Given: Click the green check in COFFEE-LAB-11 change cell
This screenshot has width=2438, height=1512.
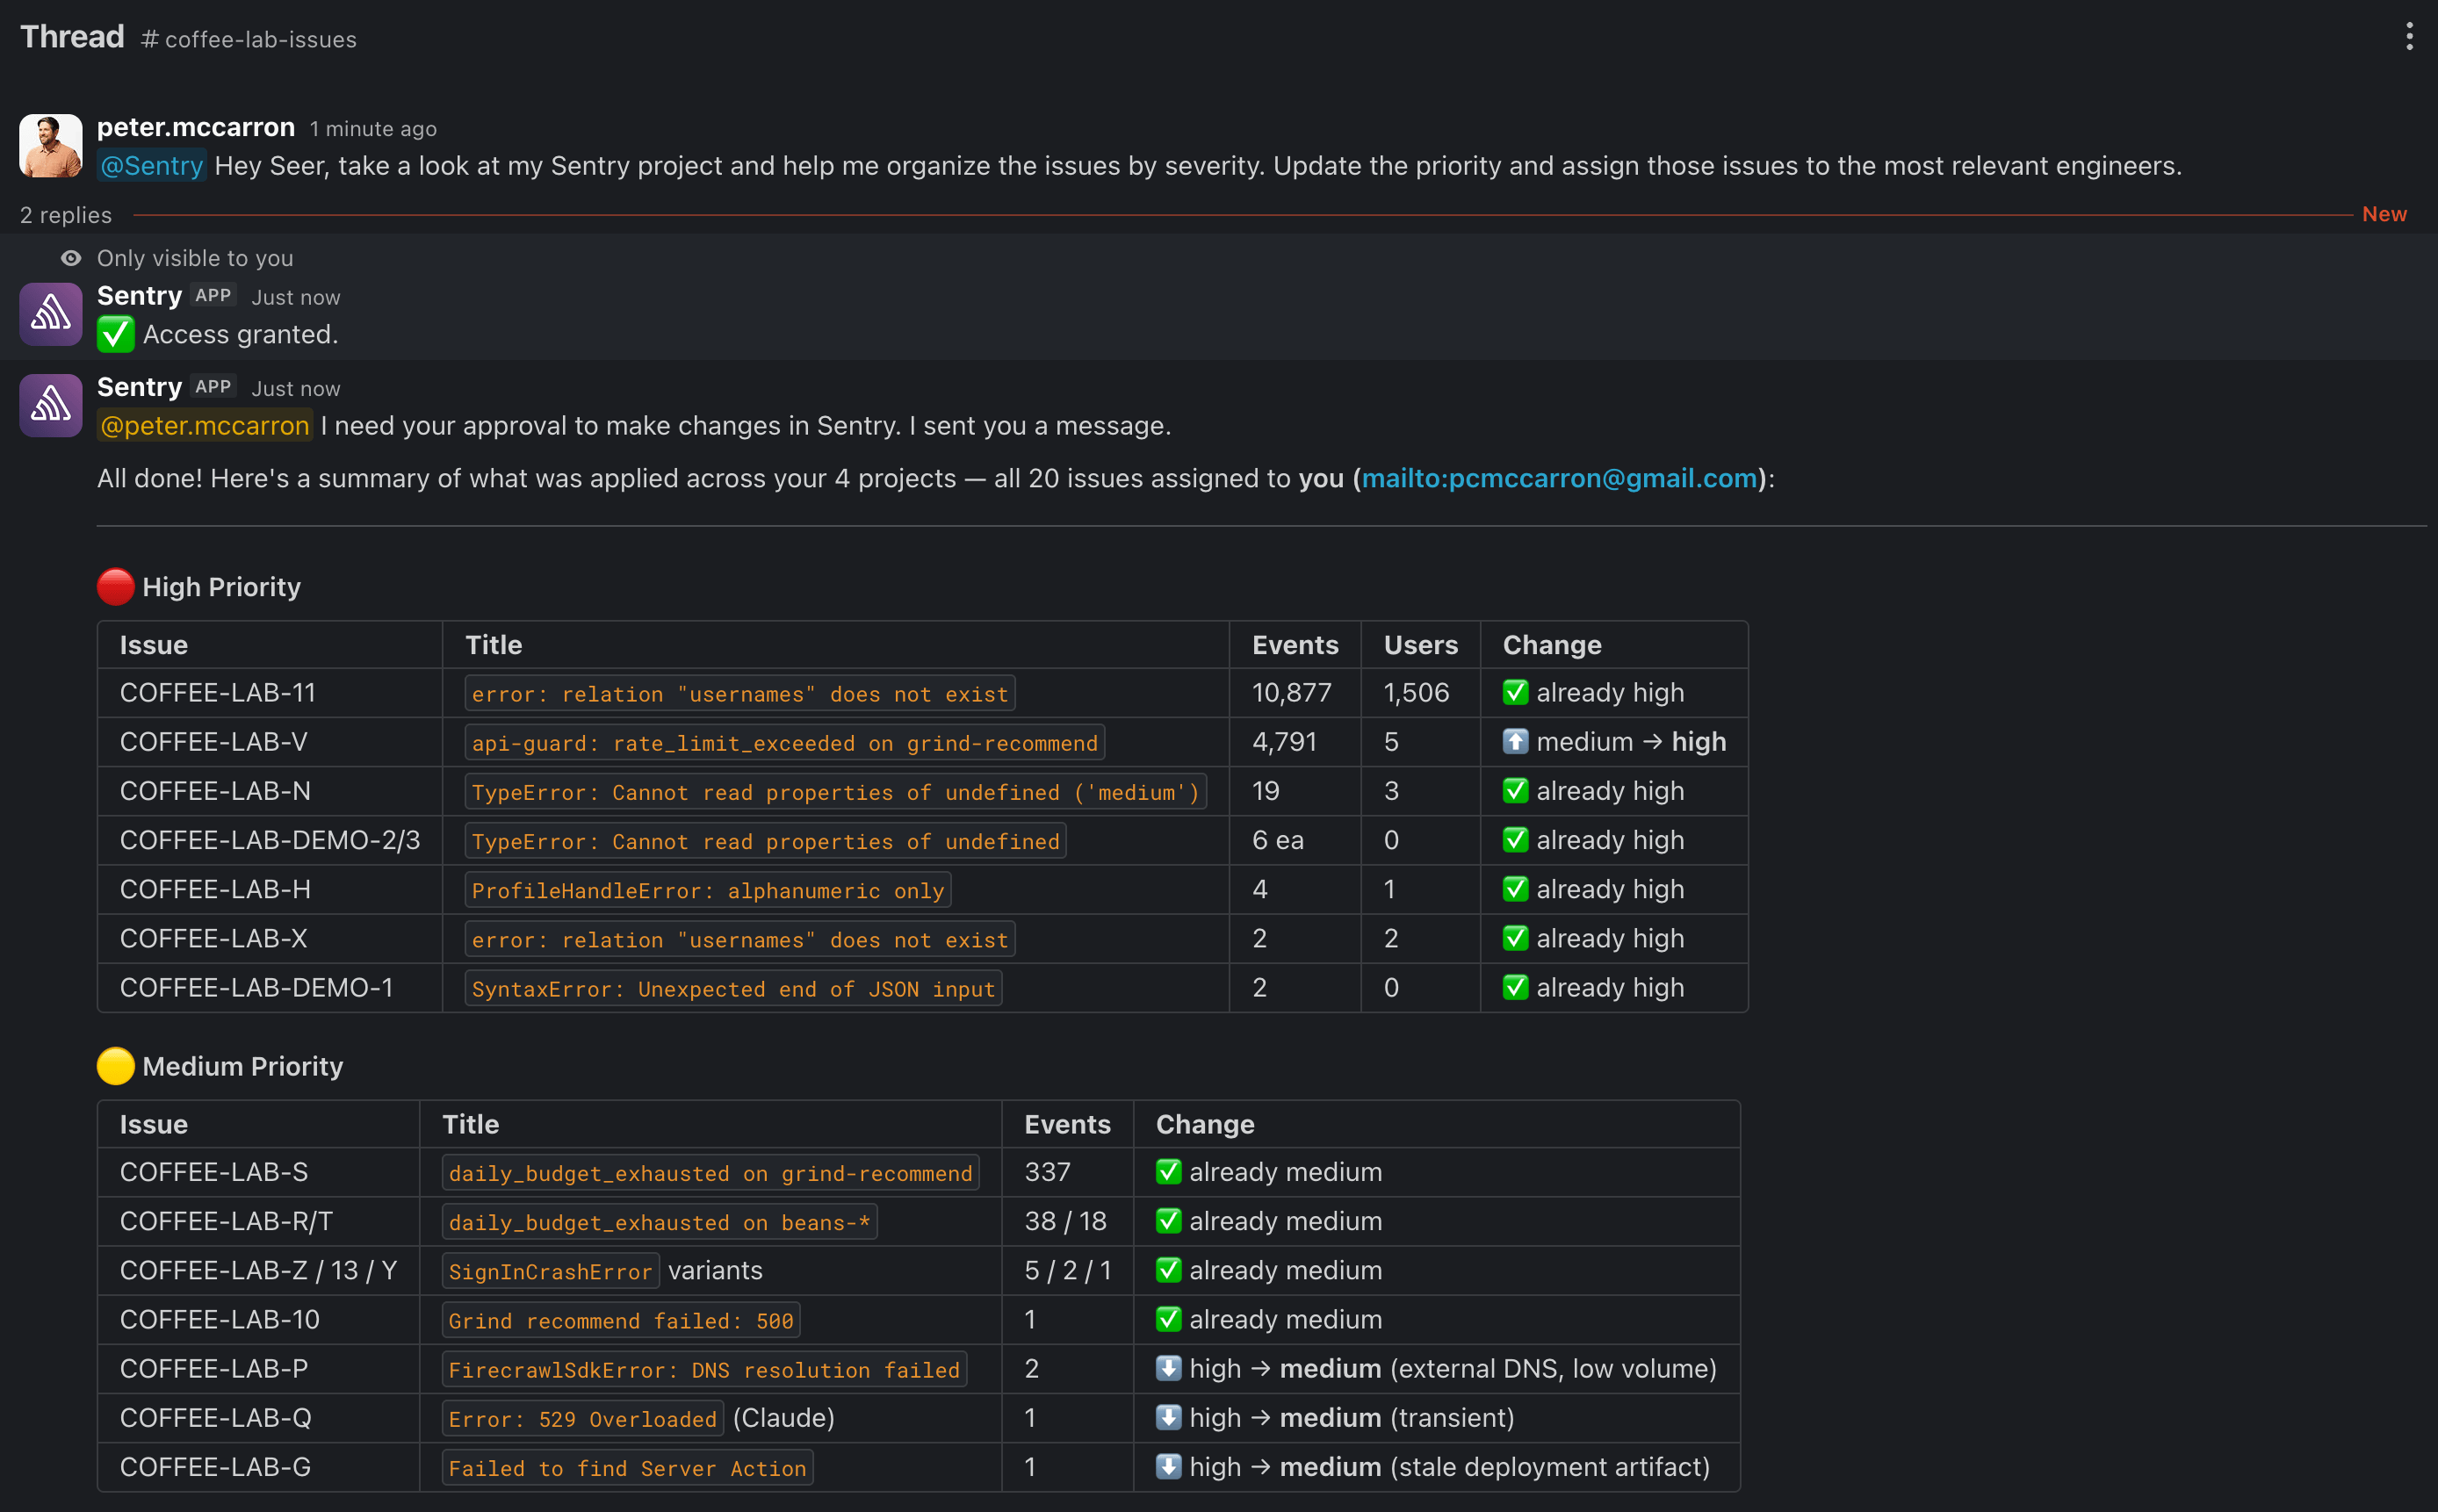Looking at the screenshot, I should click(x=1515, y=692).
